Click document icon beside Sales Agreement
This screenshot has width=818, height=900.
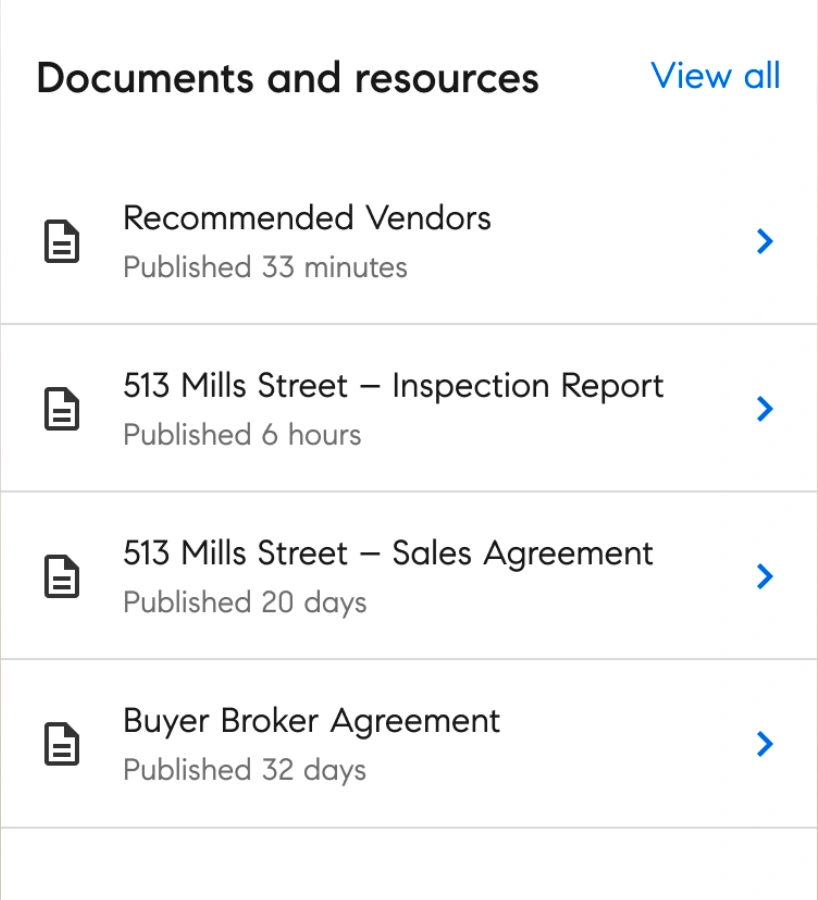tap(62, 577)
